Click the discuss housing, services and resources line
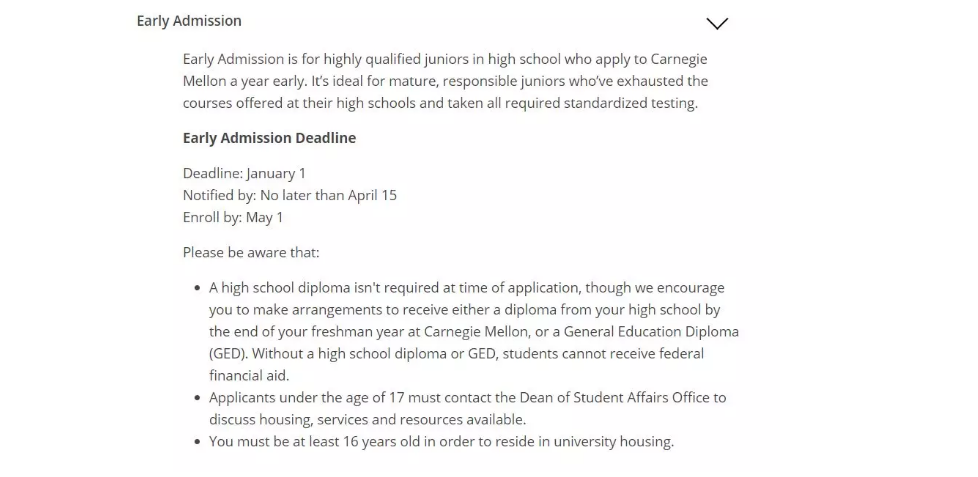 coord(367,419)
